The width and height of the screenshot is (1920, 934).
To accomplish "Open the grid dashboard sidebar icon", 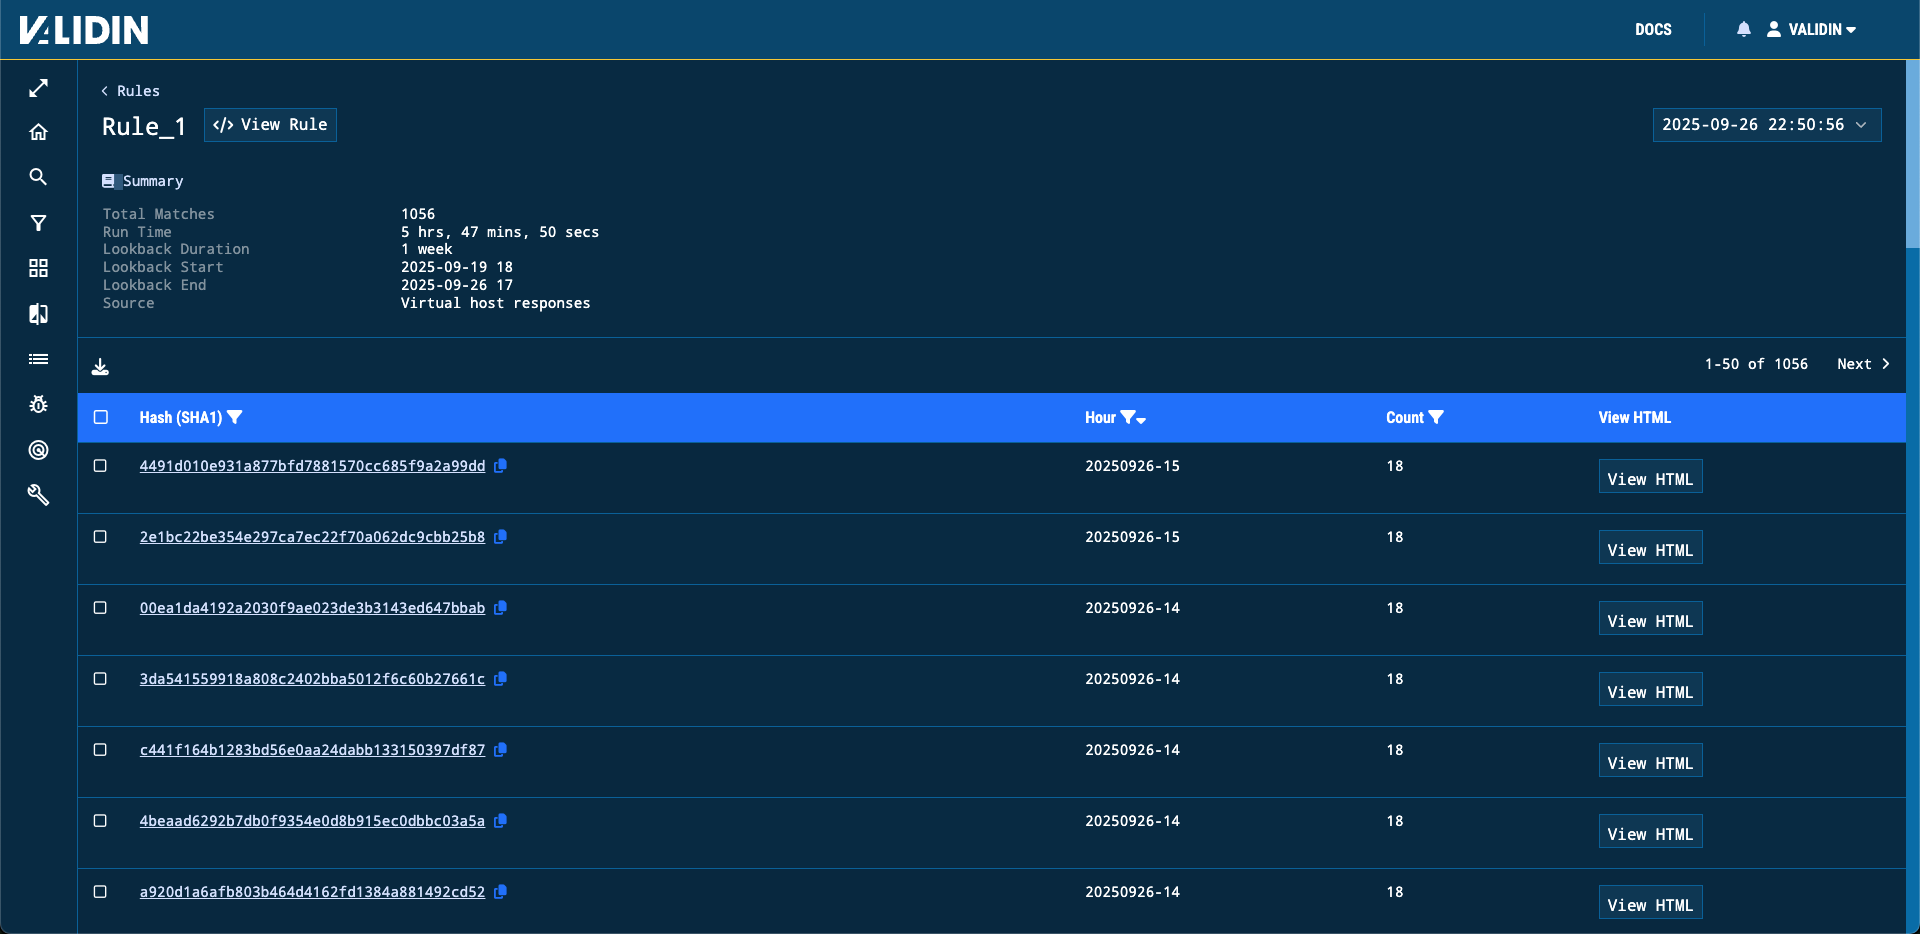I will pyautogui.click(x=38, y=268).
